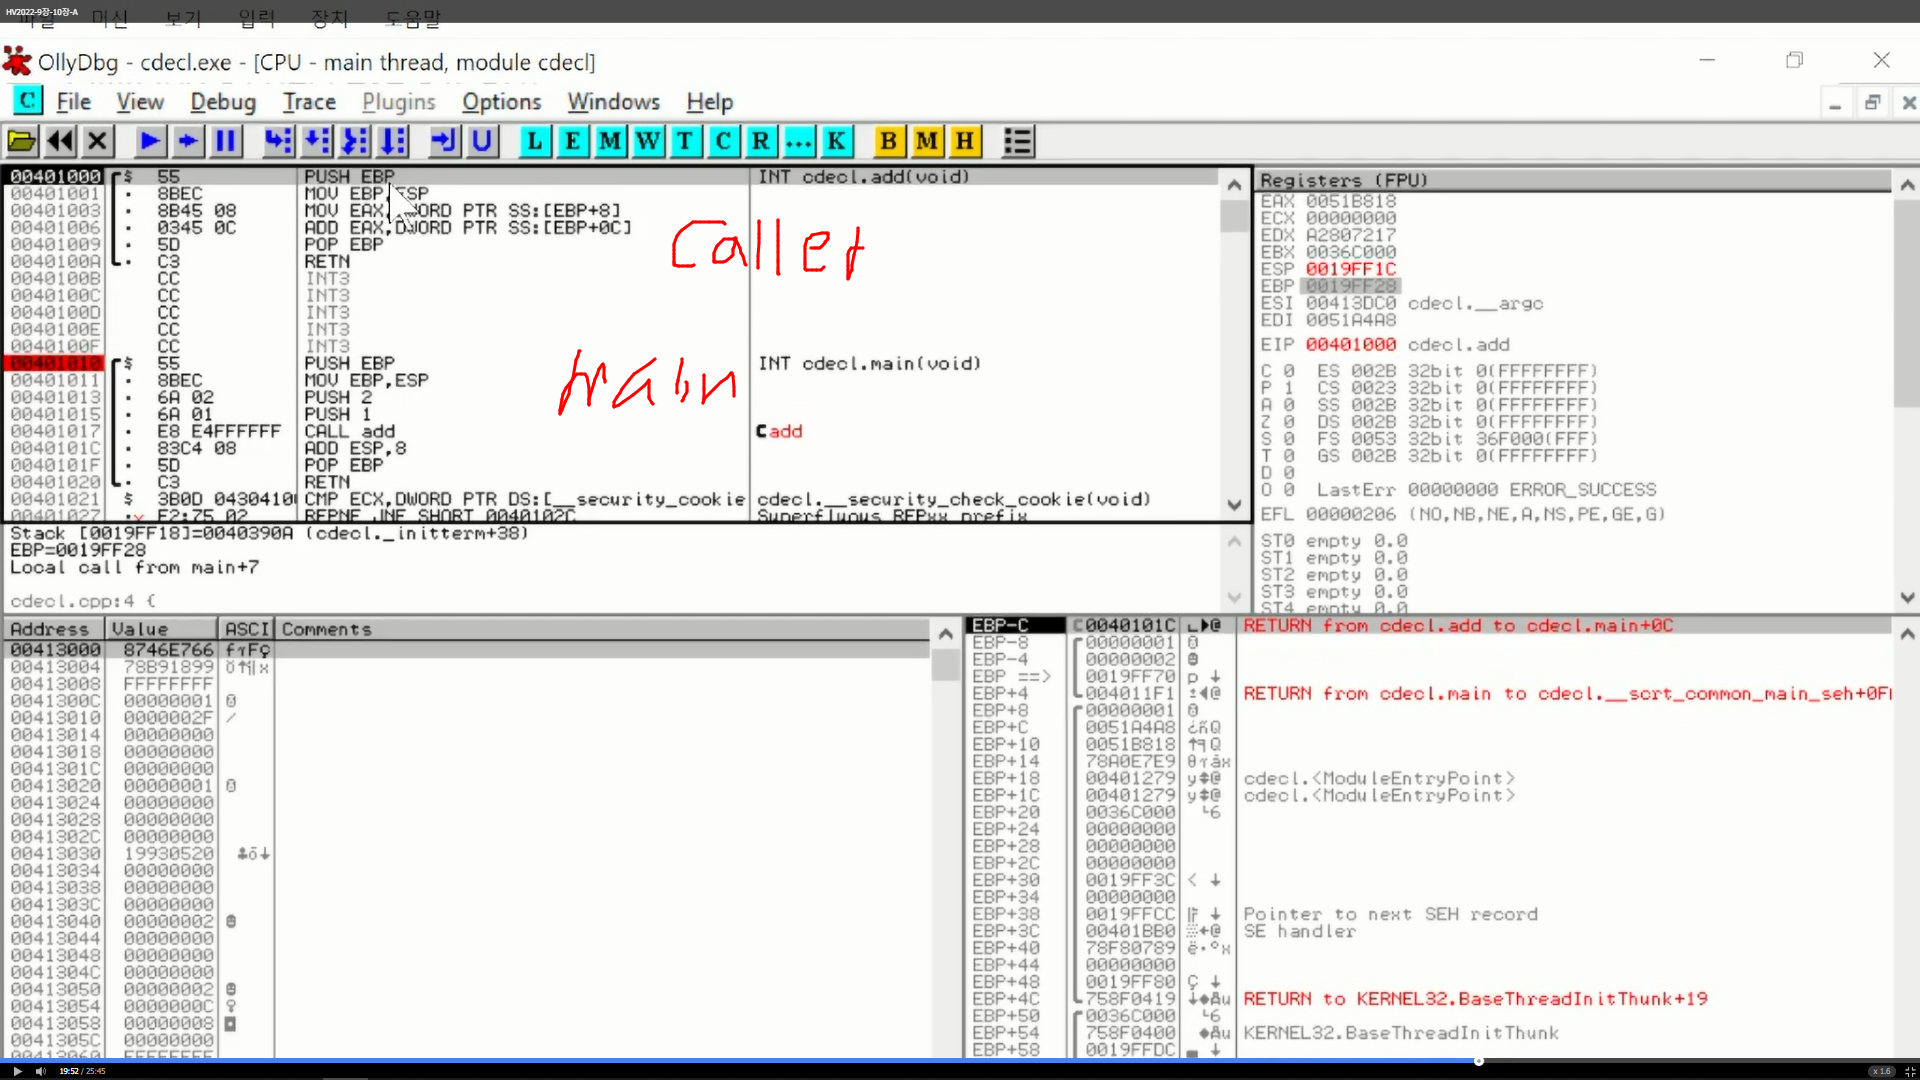Click the Address column header in dump
1920x1080 pixels.
[54, 629]
